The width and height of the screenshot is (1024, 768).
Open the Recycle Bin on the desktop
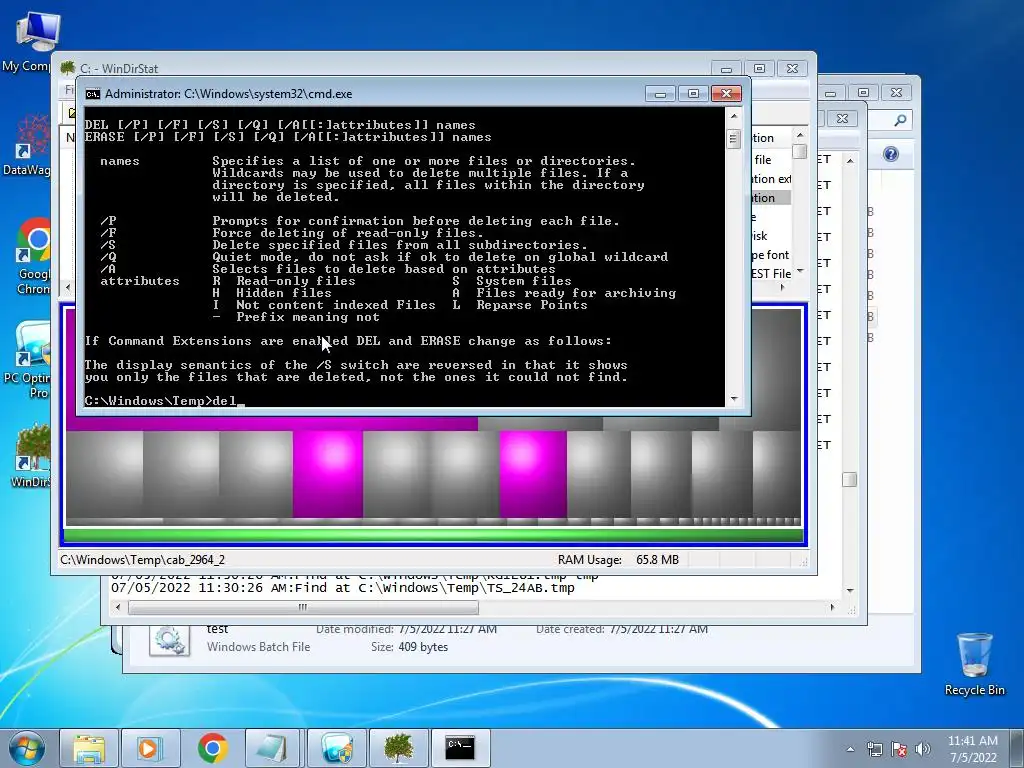pos(974,664)
